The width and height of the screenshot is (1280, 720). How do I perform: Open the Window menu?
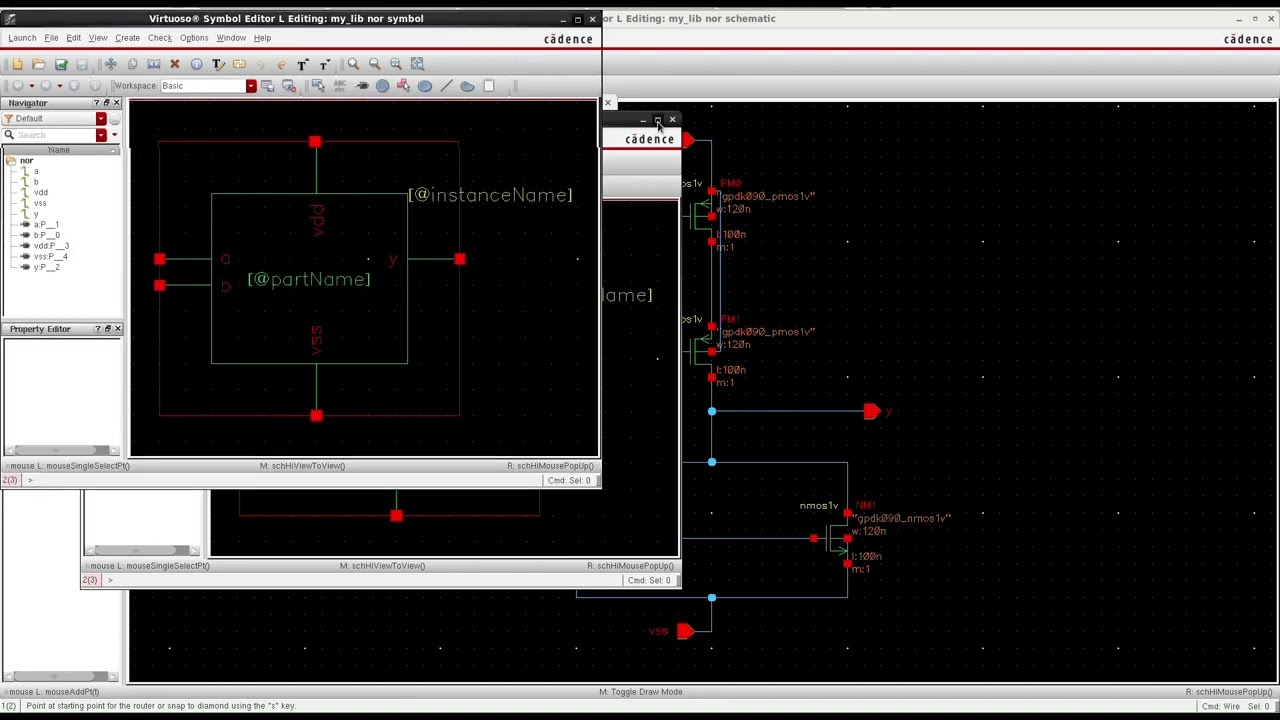click(x=231, y=38)
